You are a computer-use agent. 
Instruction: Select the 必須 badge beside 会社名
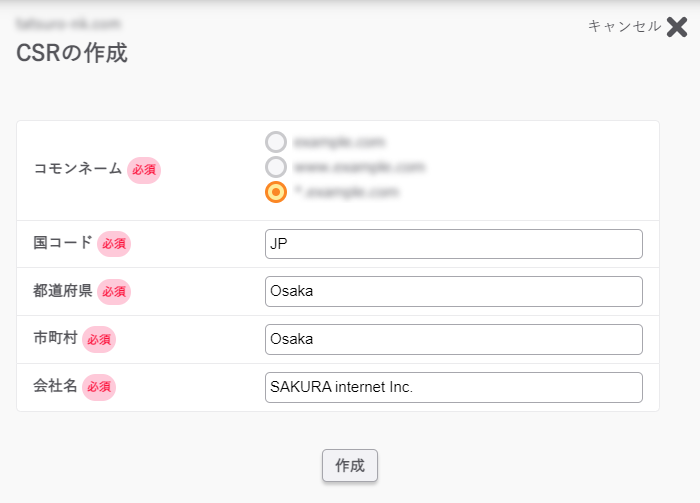[x=99, y=388]
